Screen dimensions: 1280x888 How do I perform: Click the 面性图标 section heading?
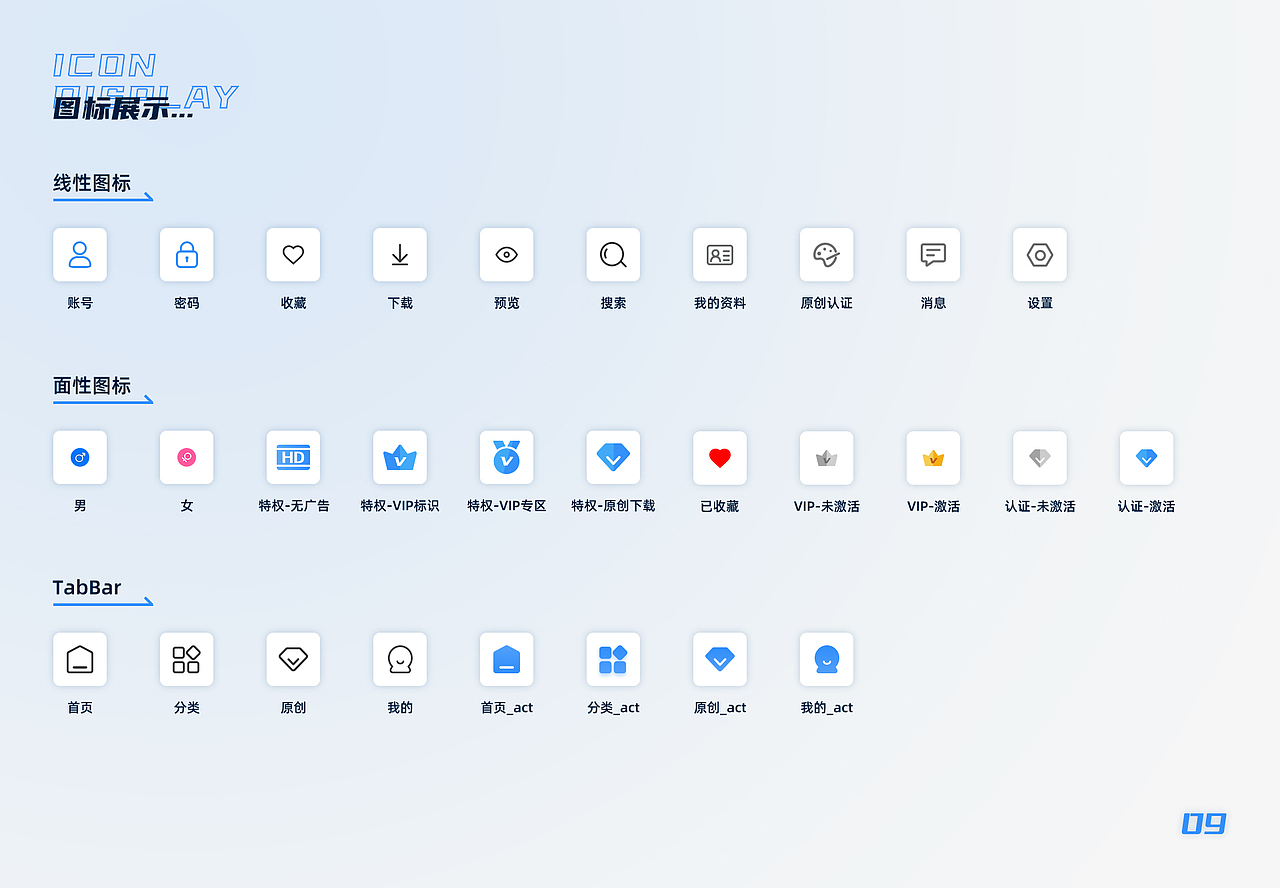tap(92, 386)
